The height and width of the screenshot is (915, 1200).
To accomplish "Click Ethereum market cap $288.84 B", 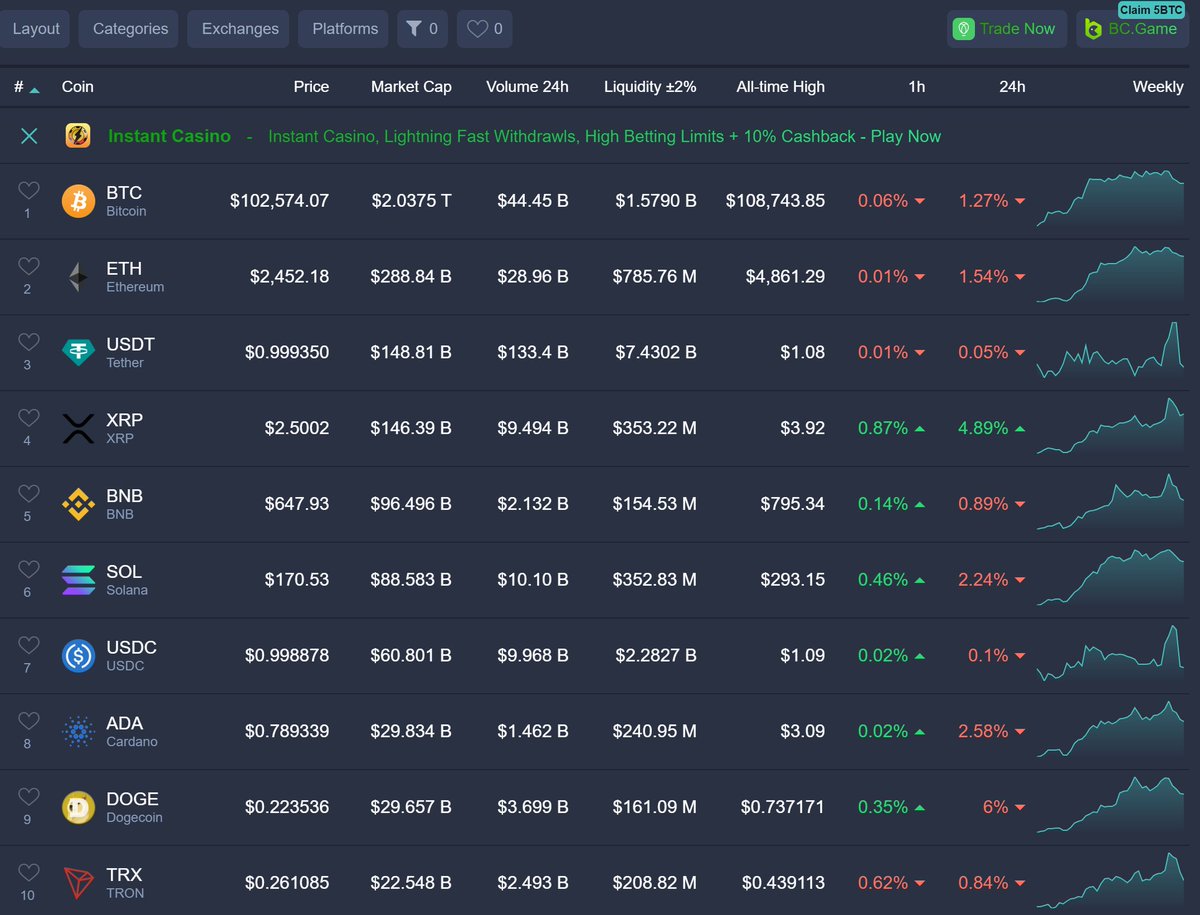I will pyautogui.click(x=411, y=277).
